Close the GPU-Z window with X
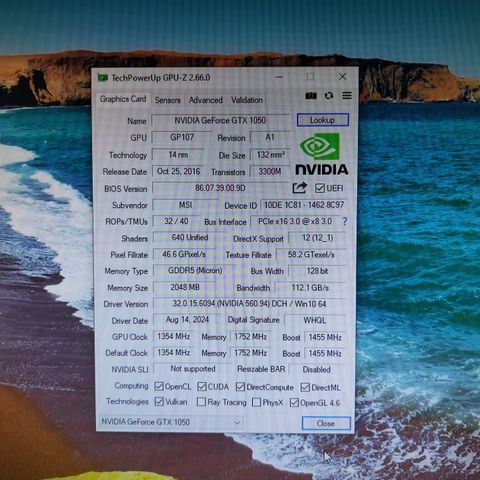480x480 pixels. 342,77
